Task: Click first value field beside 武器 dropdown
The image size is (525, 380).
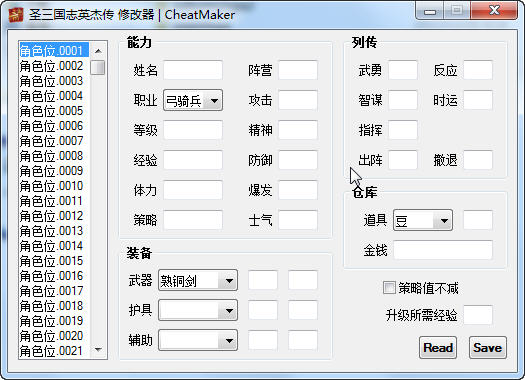Action: pyautogui.click(x=263, y=280)
